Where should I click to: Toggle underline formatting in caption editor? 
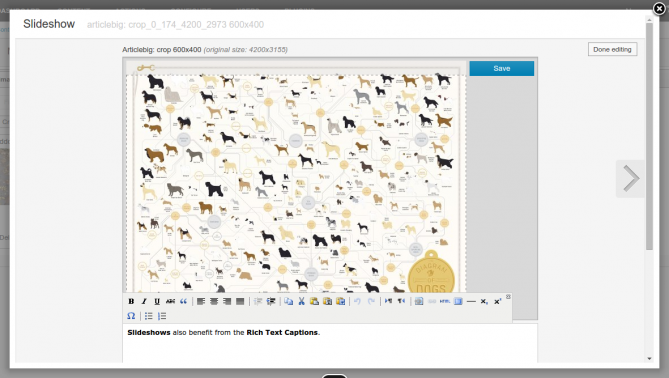click(157, 301)
